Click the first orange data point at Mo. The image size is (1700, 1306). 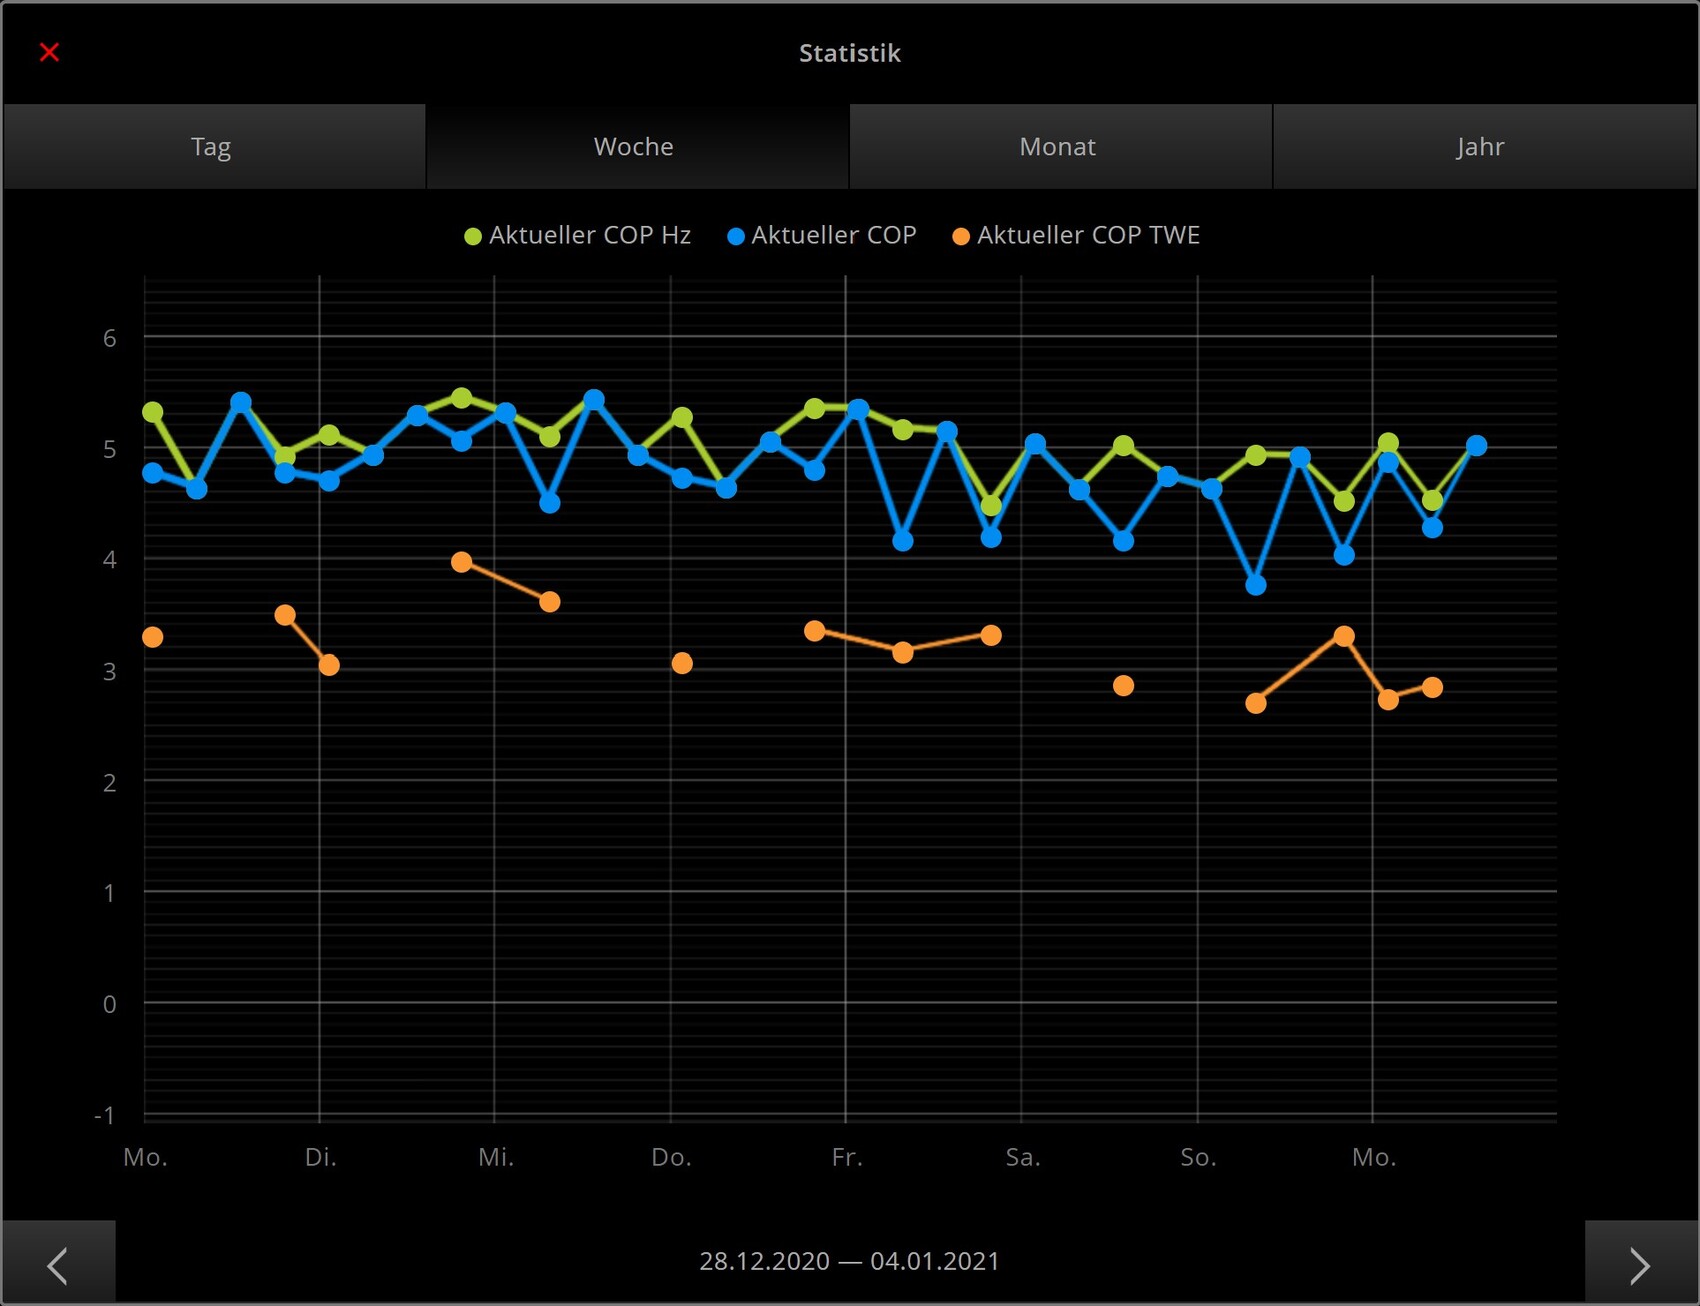tap(153, 637)
